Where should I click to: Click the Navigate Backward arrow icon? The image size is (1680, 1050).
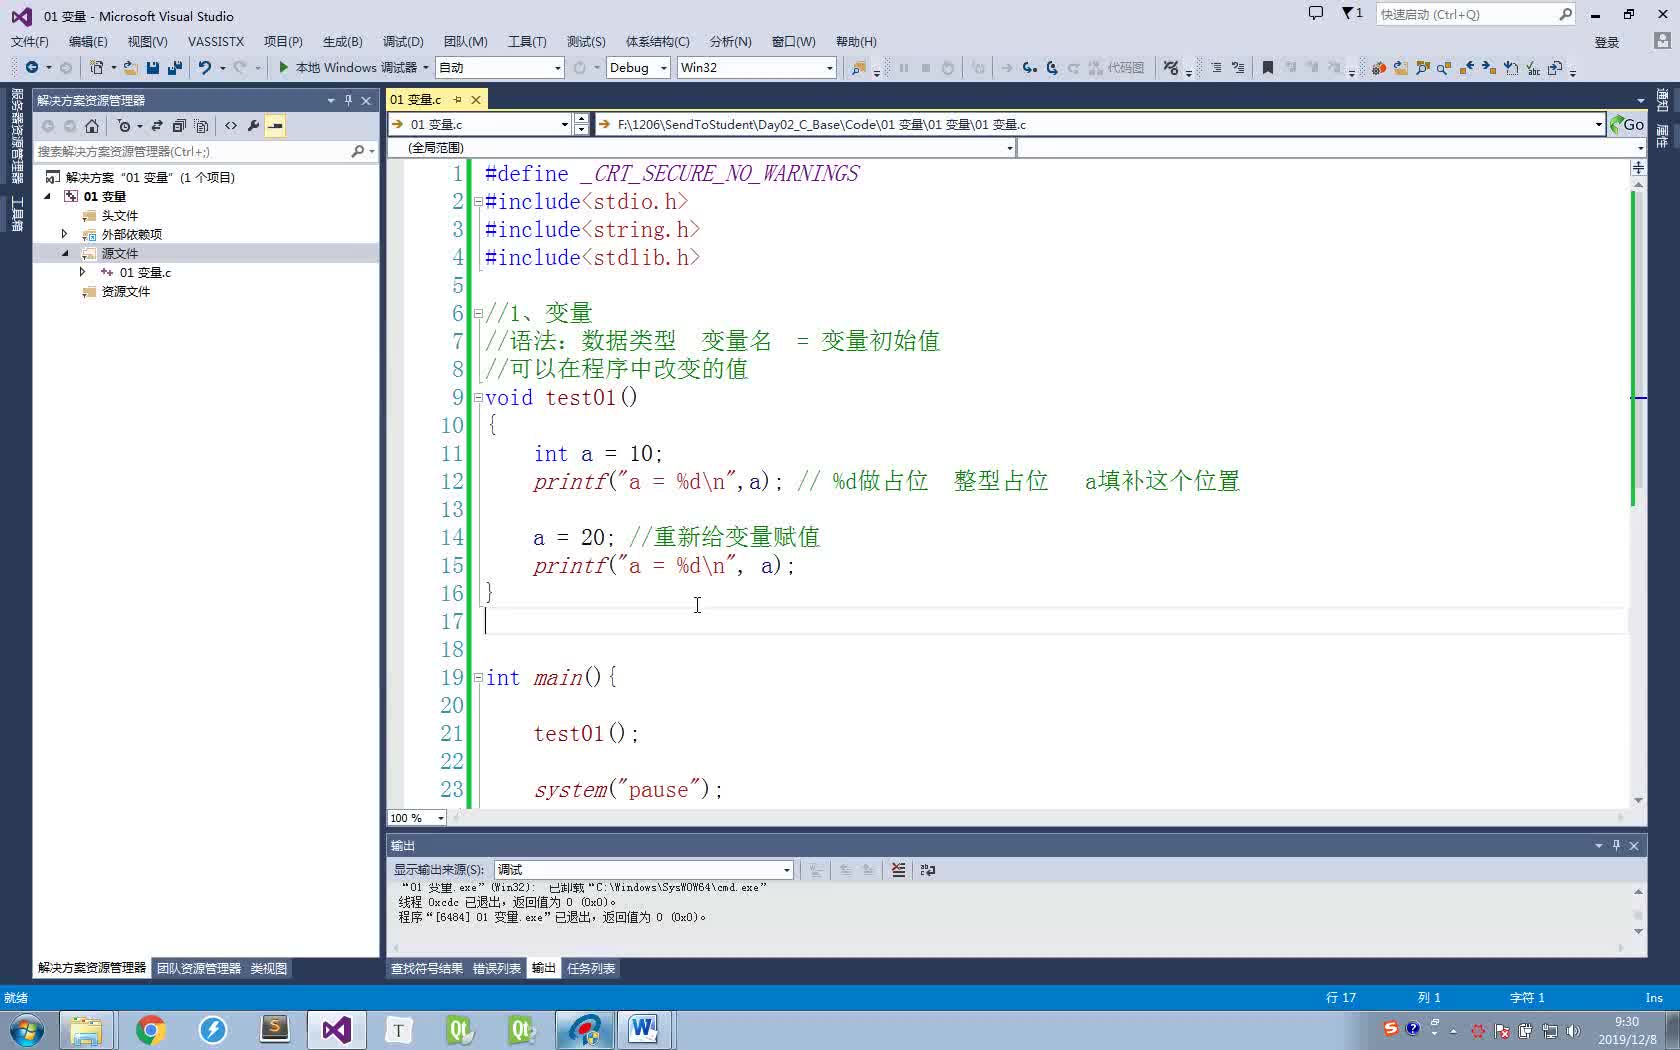[x=32, y=67]
